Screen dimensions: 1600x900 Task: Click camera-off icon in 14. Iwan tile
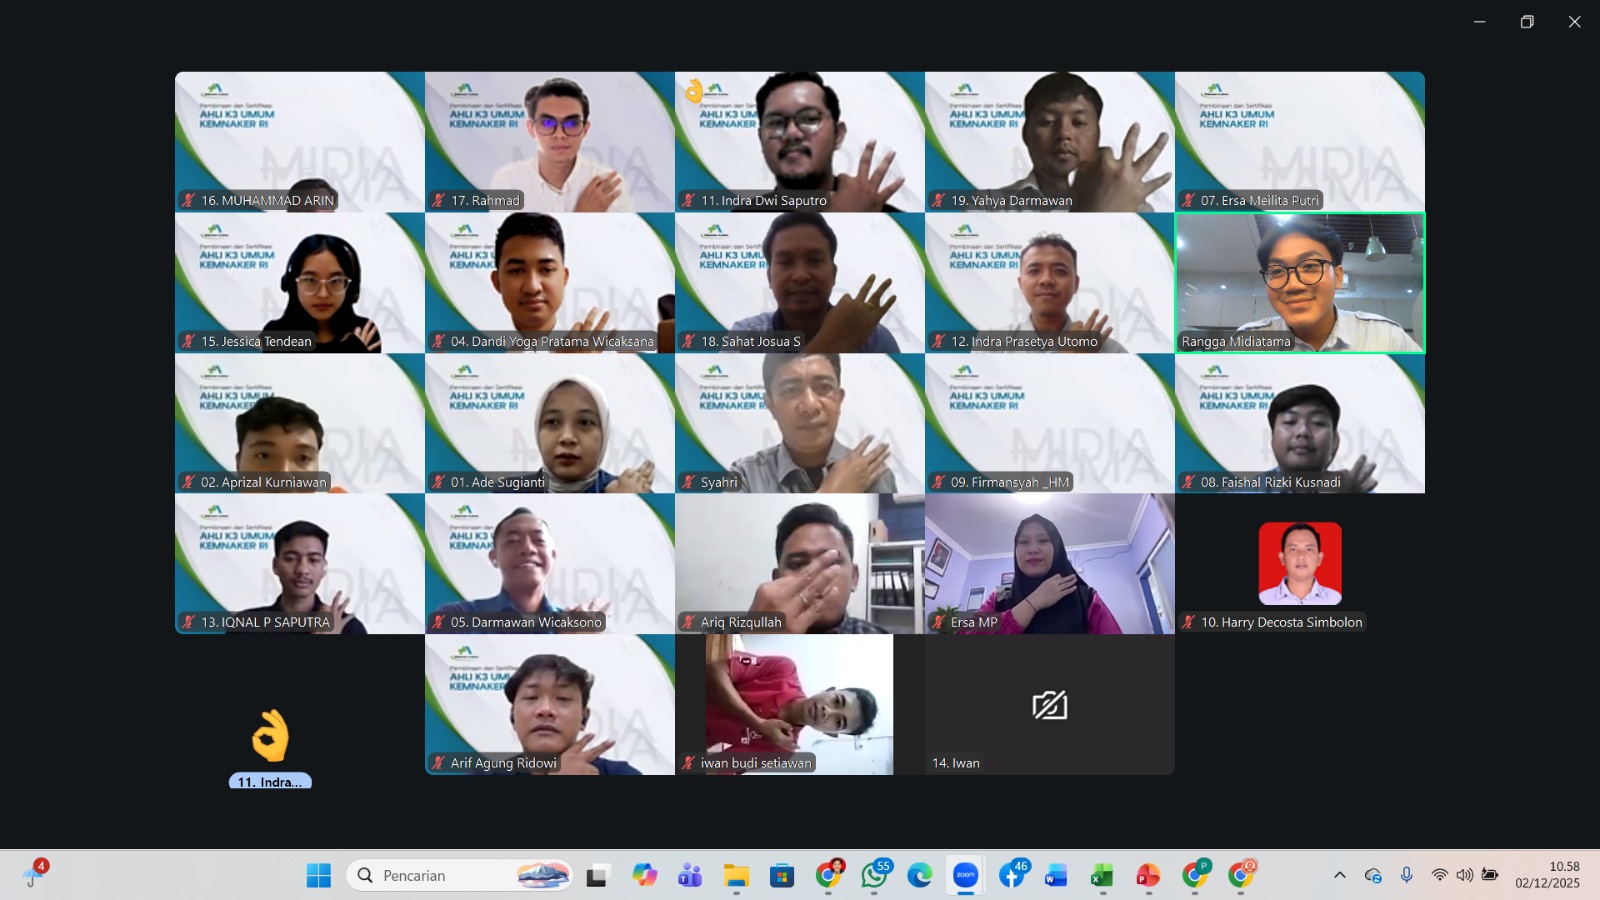(x=1049, y=705)
